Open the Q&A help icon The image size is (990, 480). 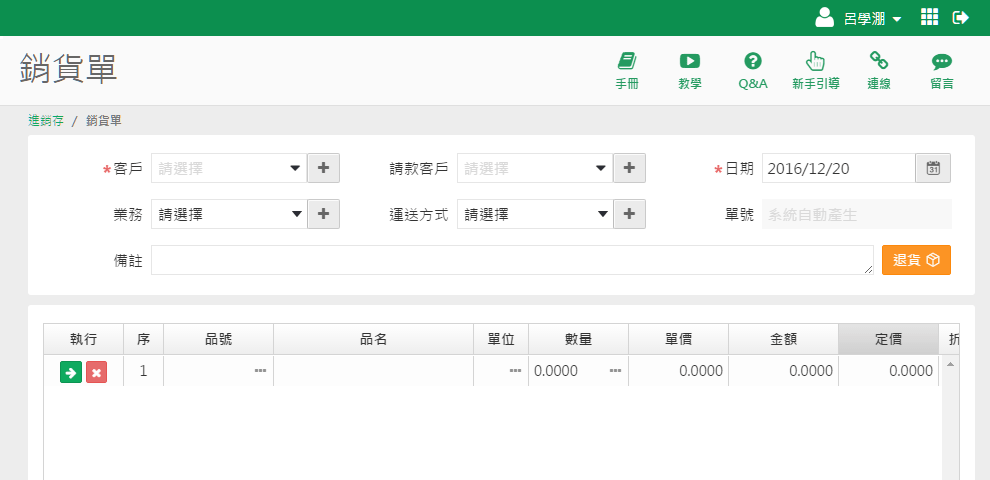[x=752, y=70]
